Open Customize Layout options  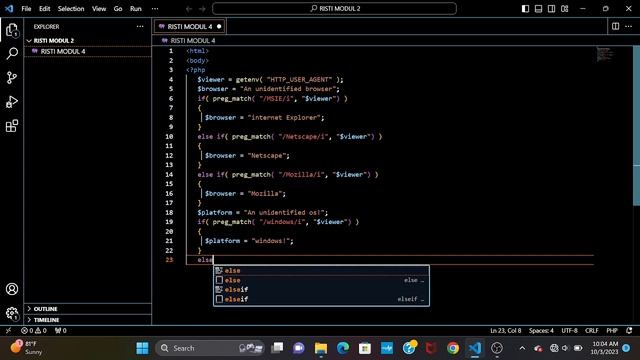(x=564, y=9)
